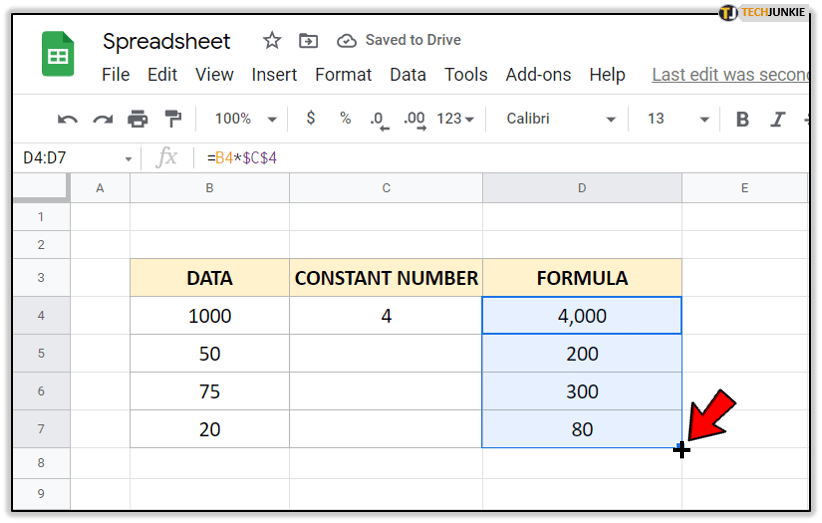The height and width of the screenshot is (523, 822).
Task: Toggle bold formatting
Action: (742, 119)
